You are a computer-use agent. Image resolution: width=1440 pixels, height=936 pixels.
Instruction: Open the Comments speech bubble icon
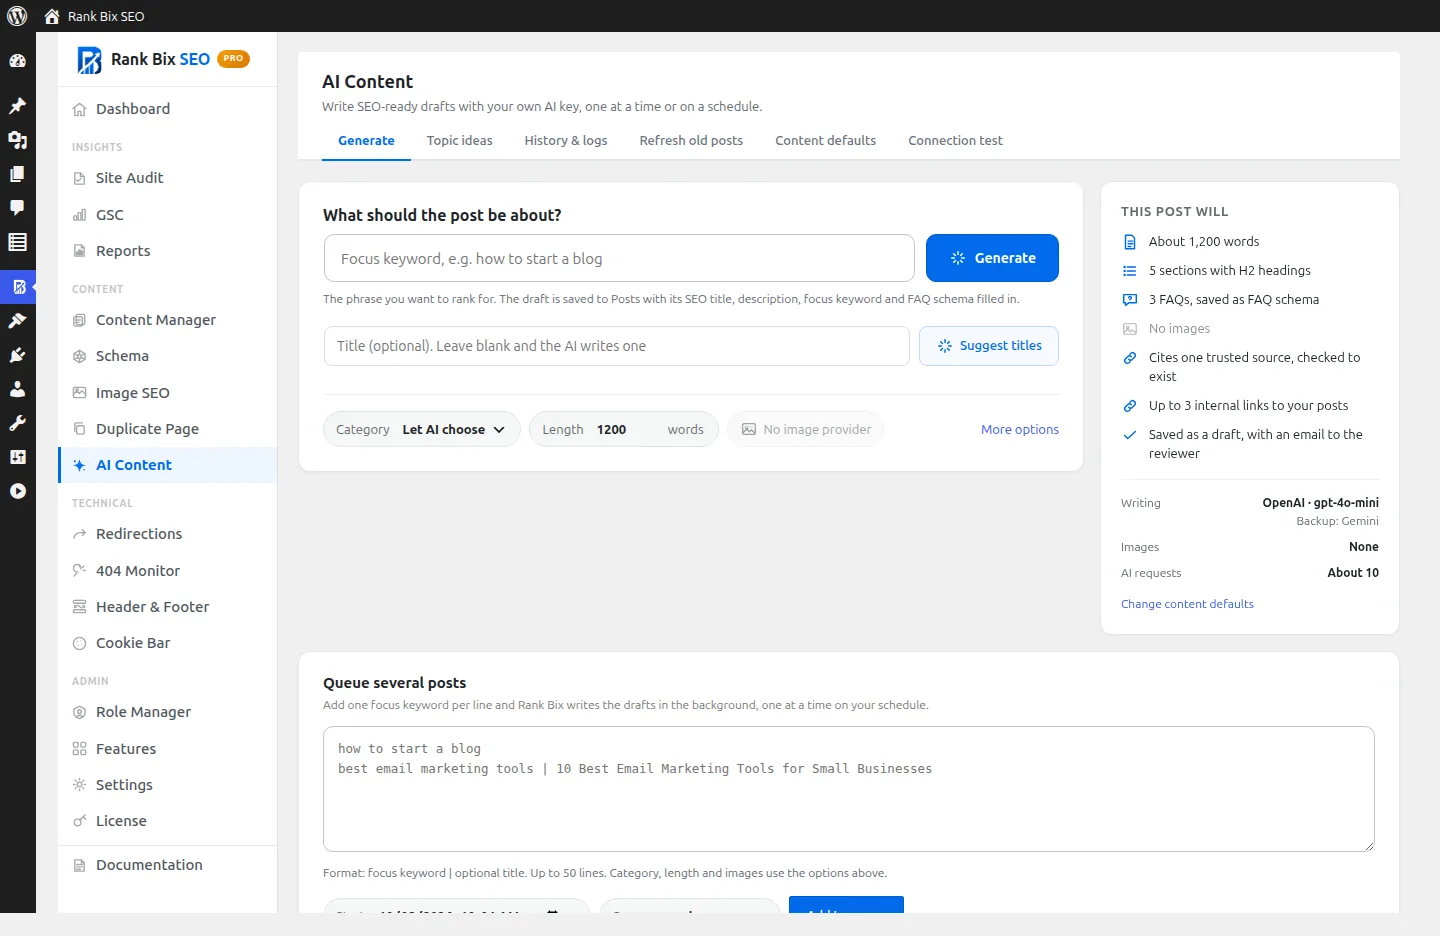pos(17,208)
